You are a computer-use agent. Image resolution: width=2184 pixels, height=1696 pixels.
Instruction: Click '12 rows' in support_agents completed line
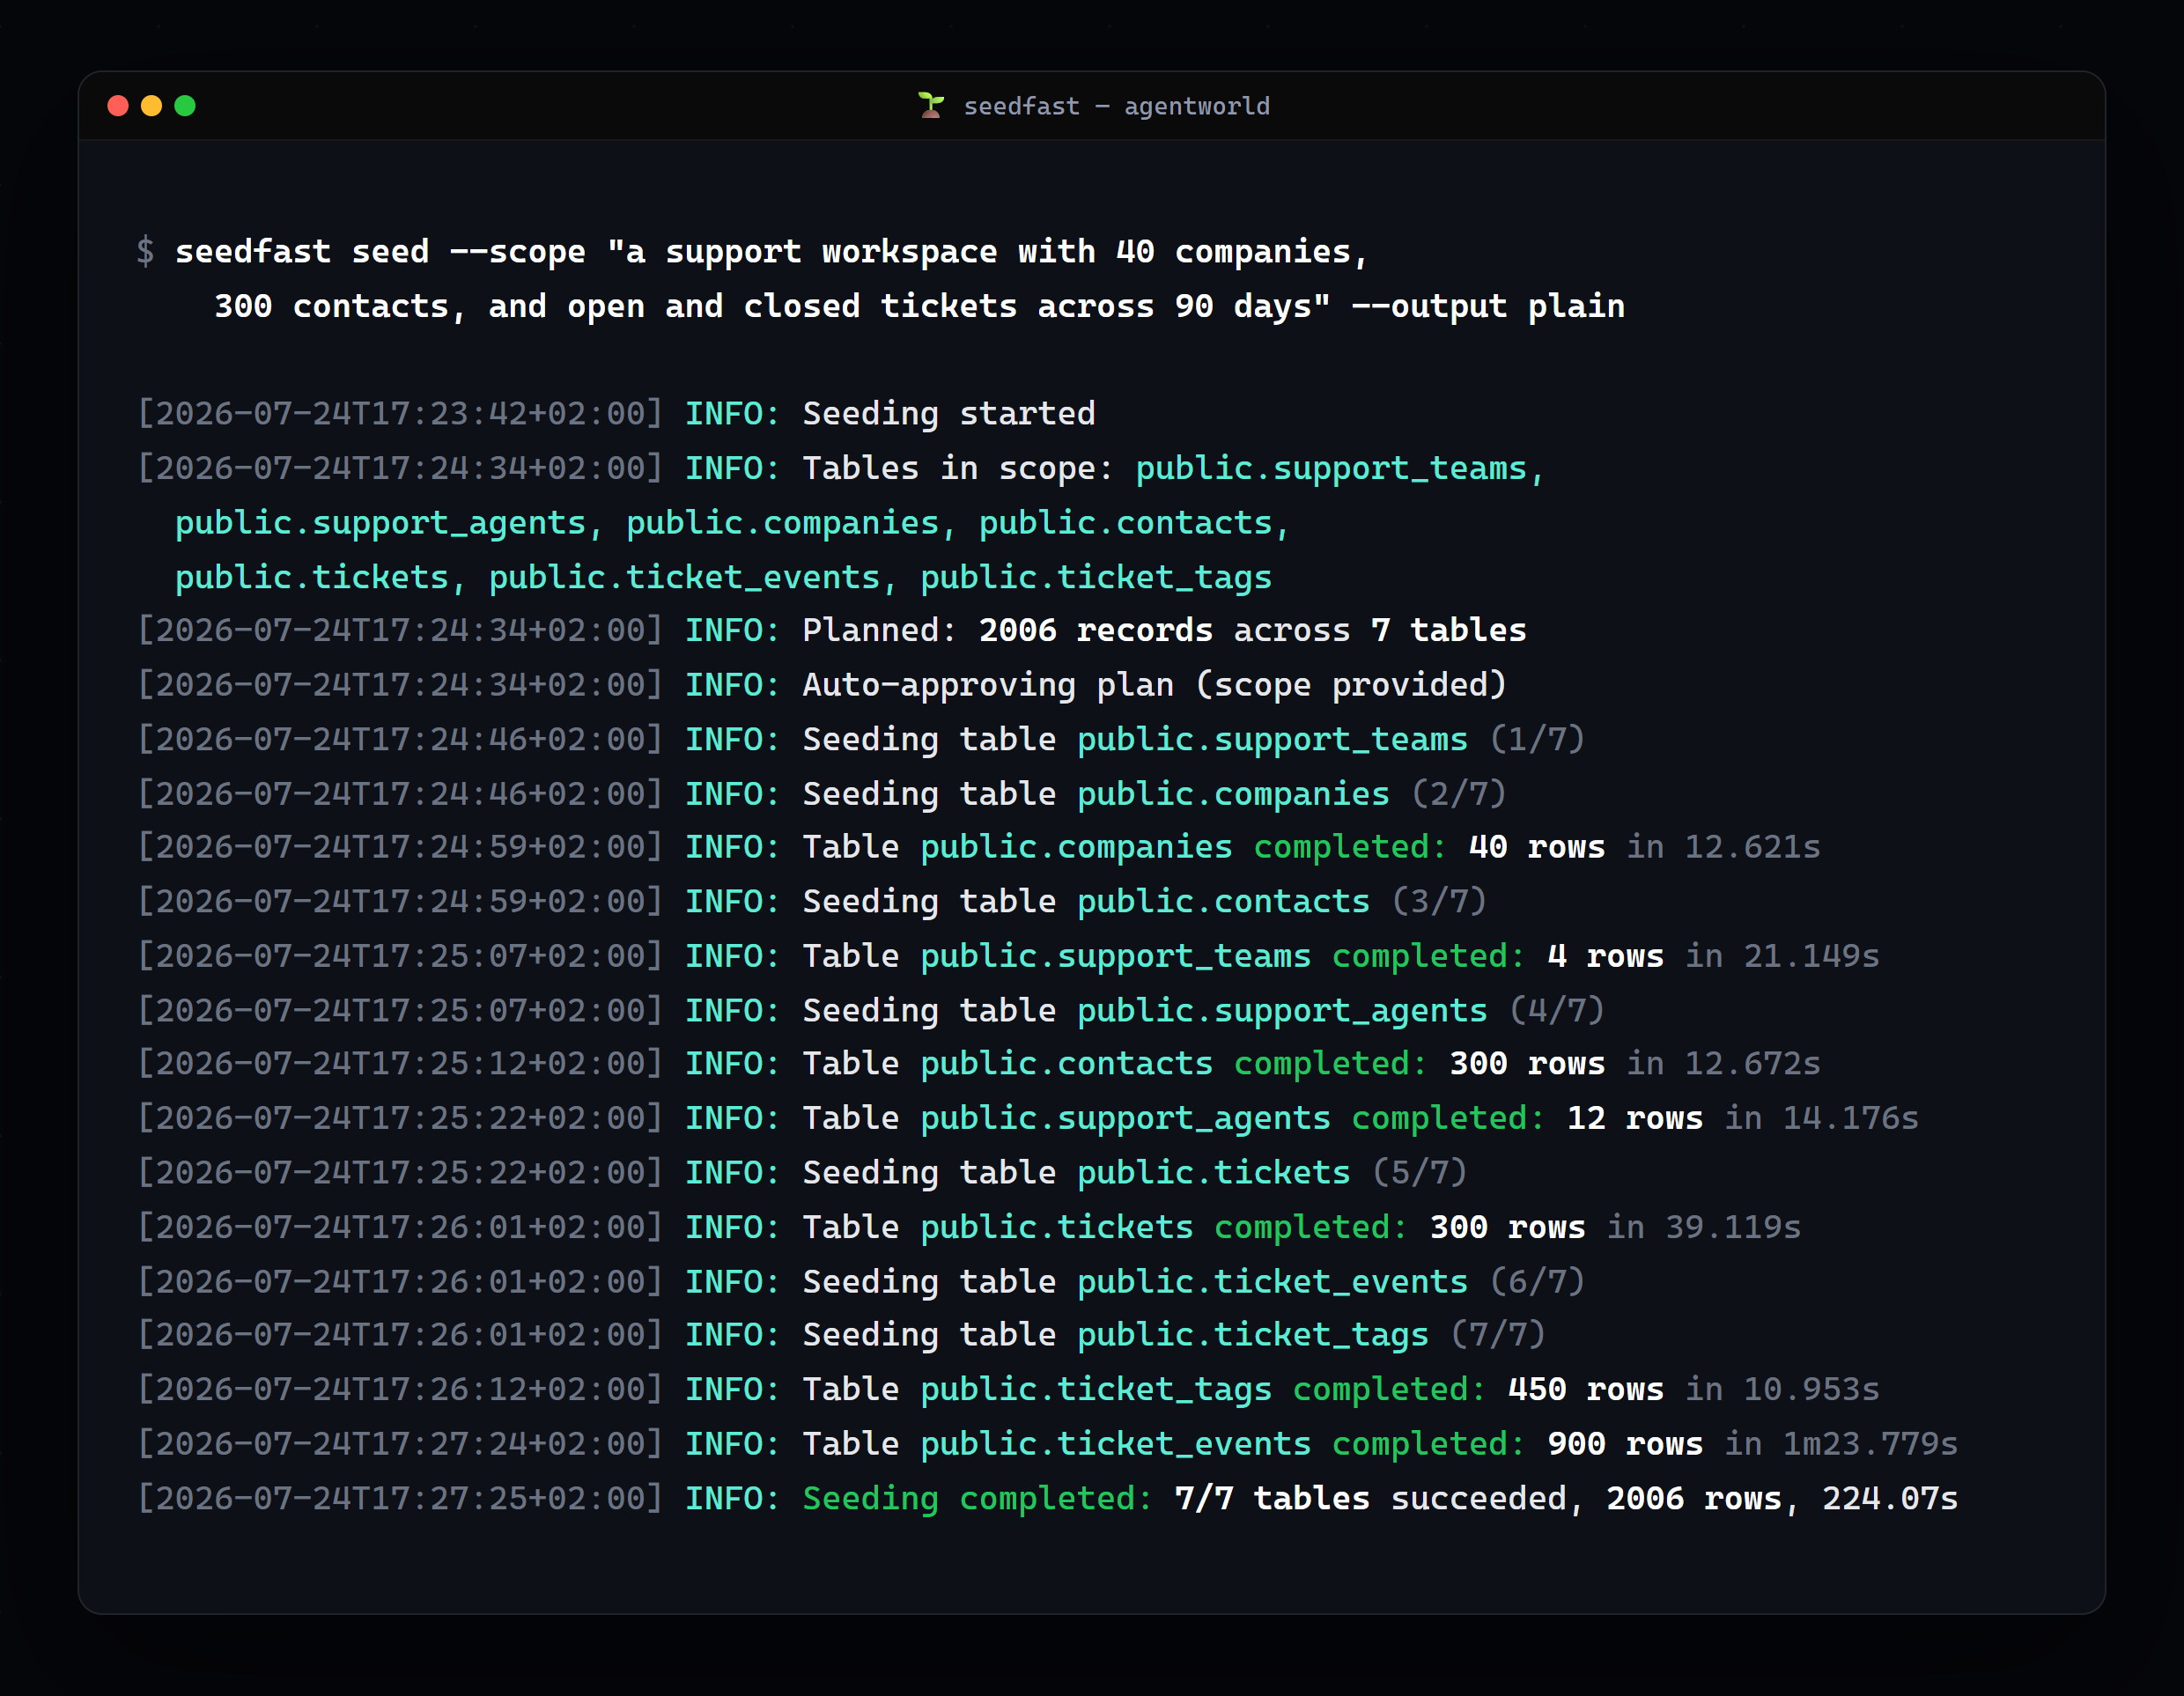tap(1635, 1118)
